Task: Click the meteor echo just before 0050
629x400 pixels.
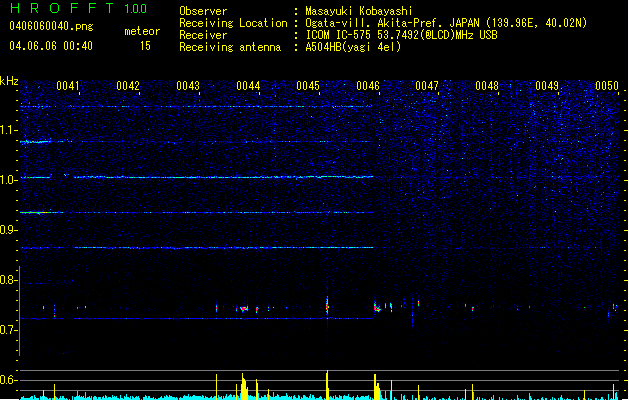Action: pyautogui.click(x=615, y=307)
